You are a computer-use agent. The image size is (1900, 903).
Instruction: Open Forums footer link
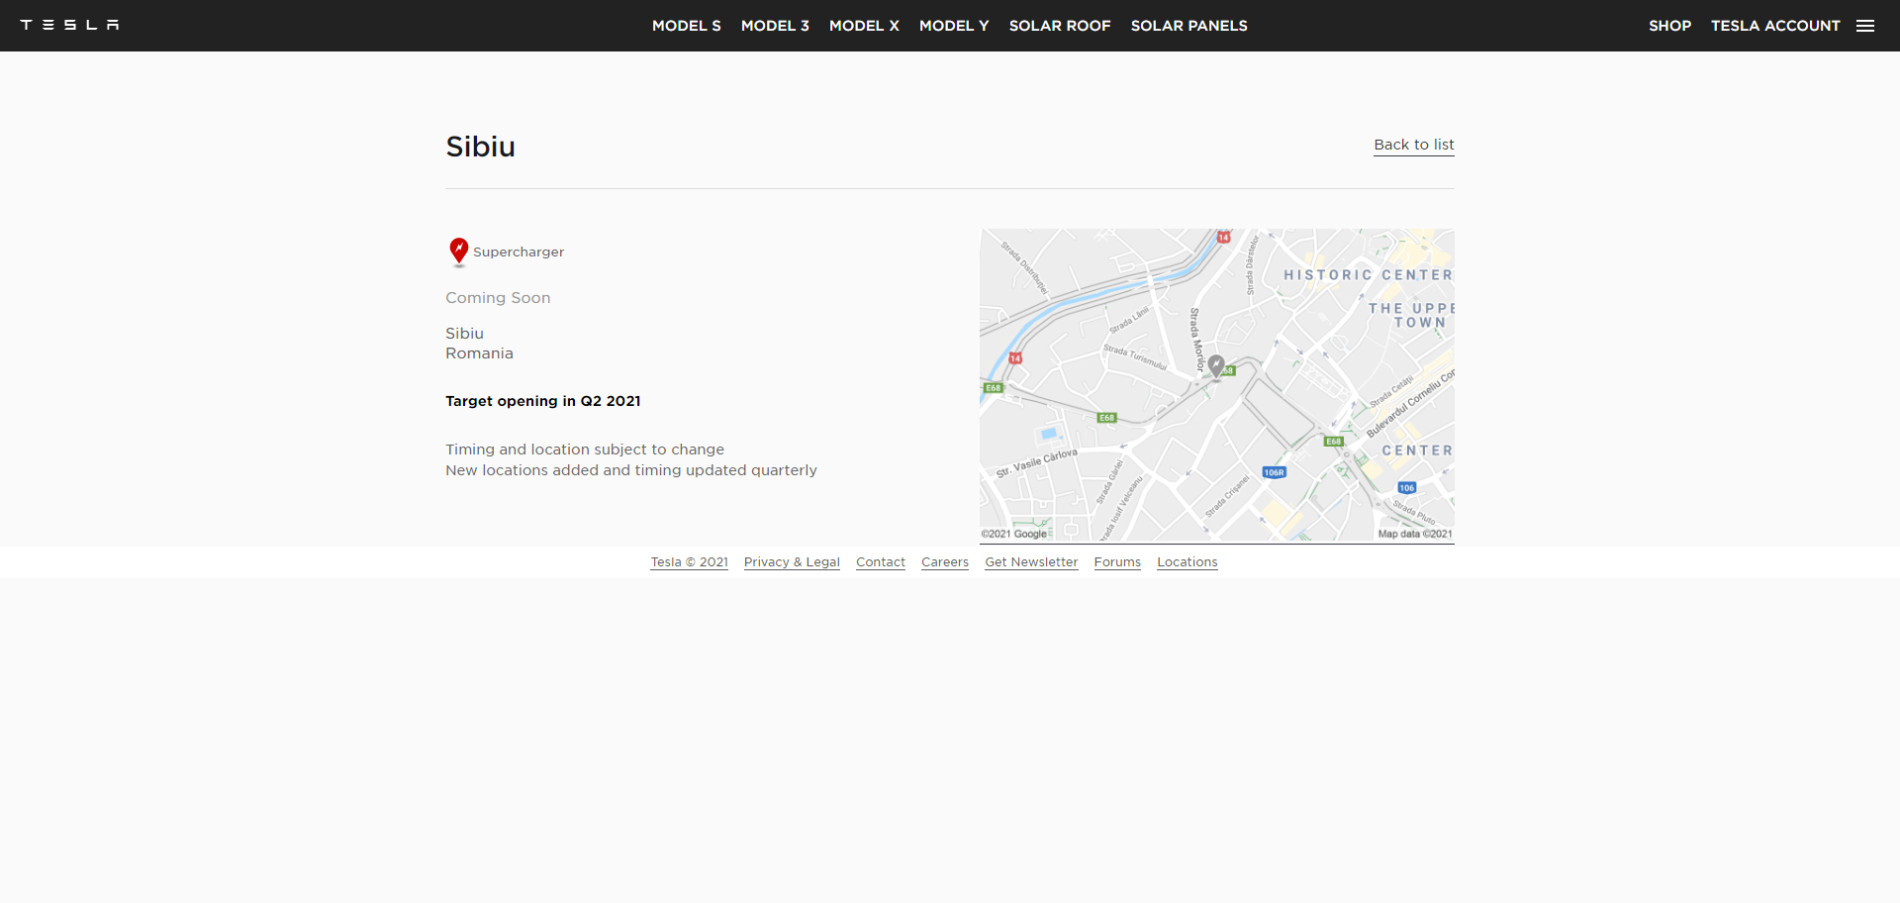click(1117, 562)
